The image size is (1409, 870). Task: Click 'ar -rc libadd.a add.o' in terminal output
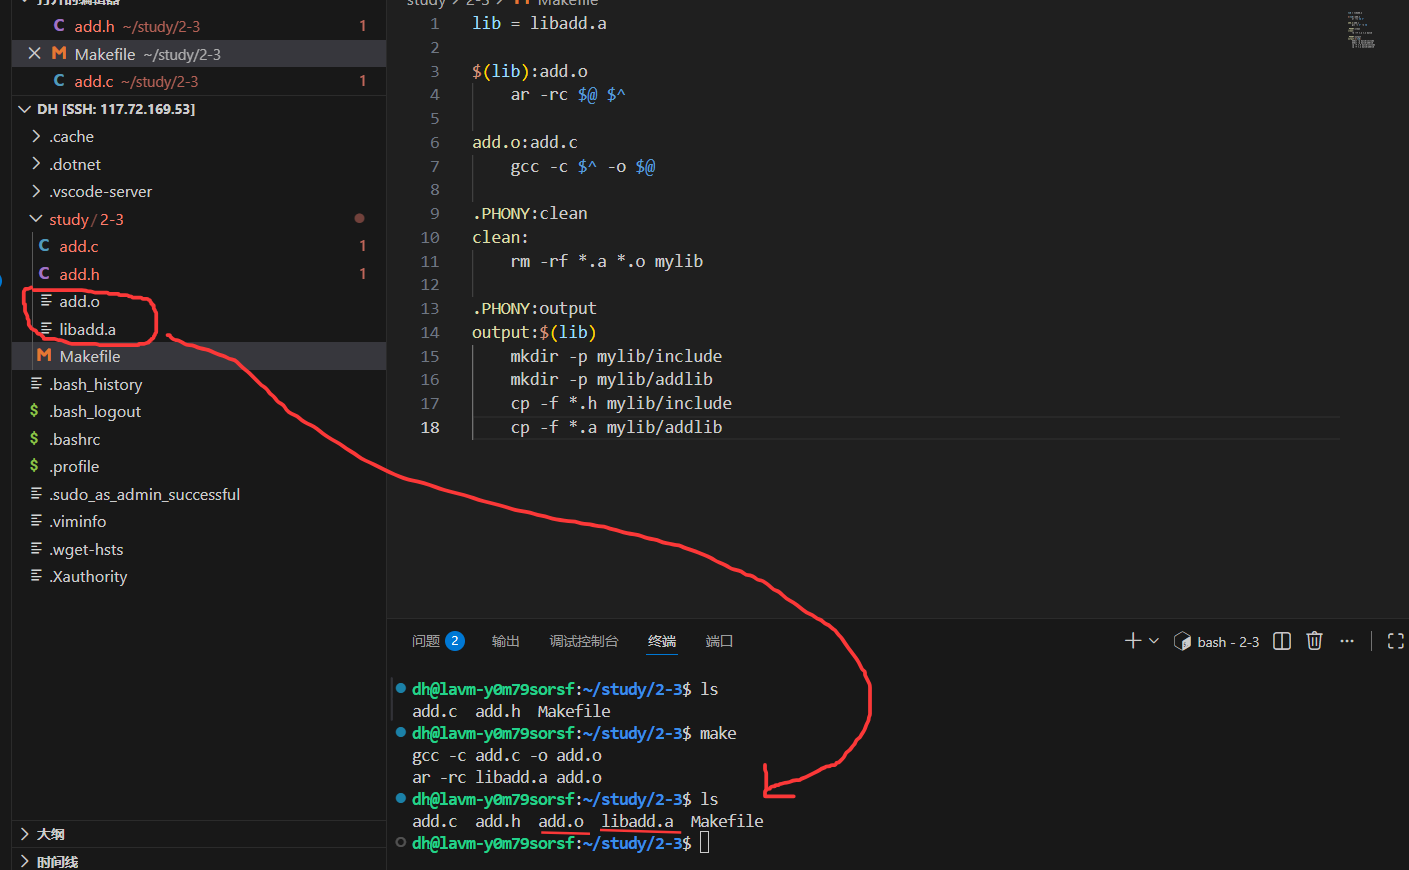[x=507, y=777]
